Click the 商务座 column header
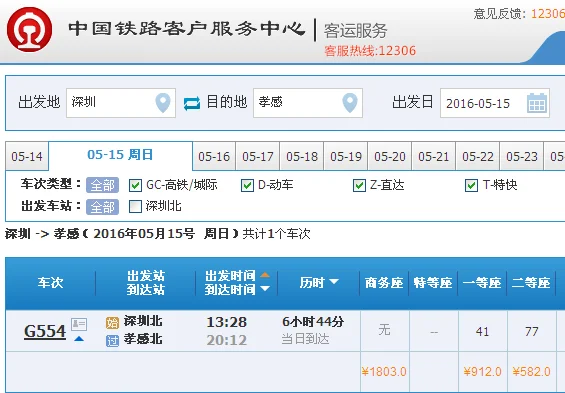 click(384, 283)
